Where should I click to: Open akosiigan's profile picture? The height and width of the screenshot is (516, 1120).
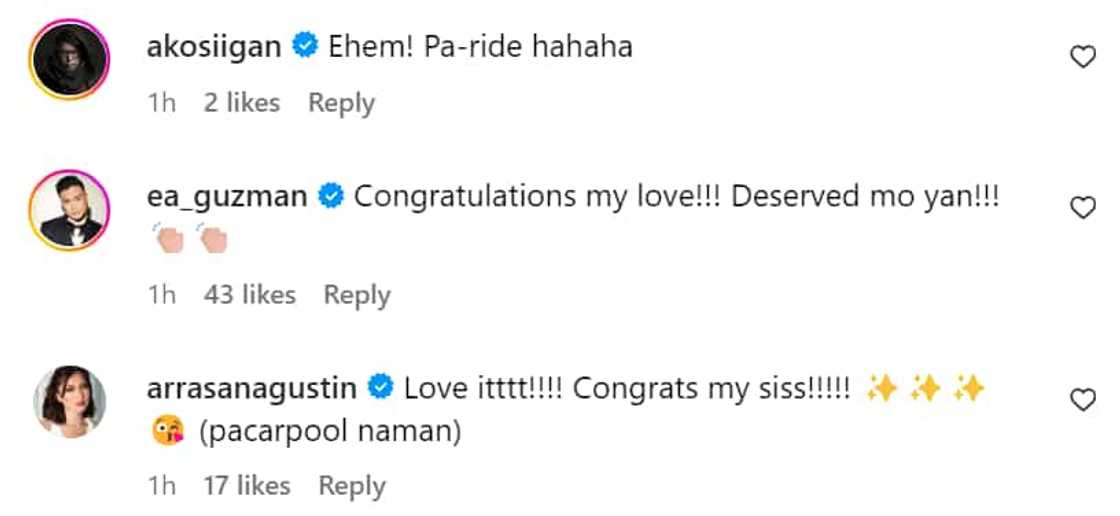[70, 59]
